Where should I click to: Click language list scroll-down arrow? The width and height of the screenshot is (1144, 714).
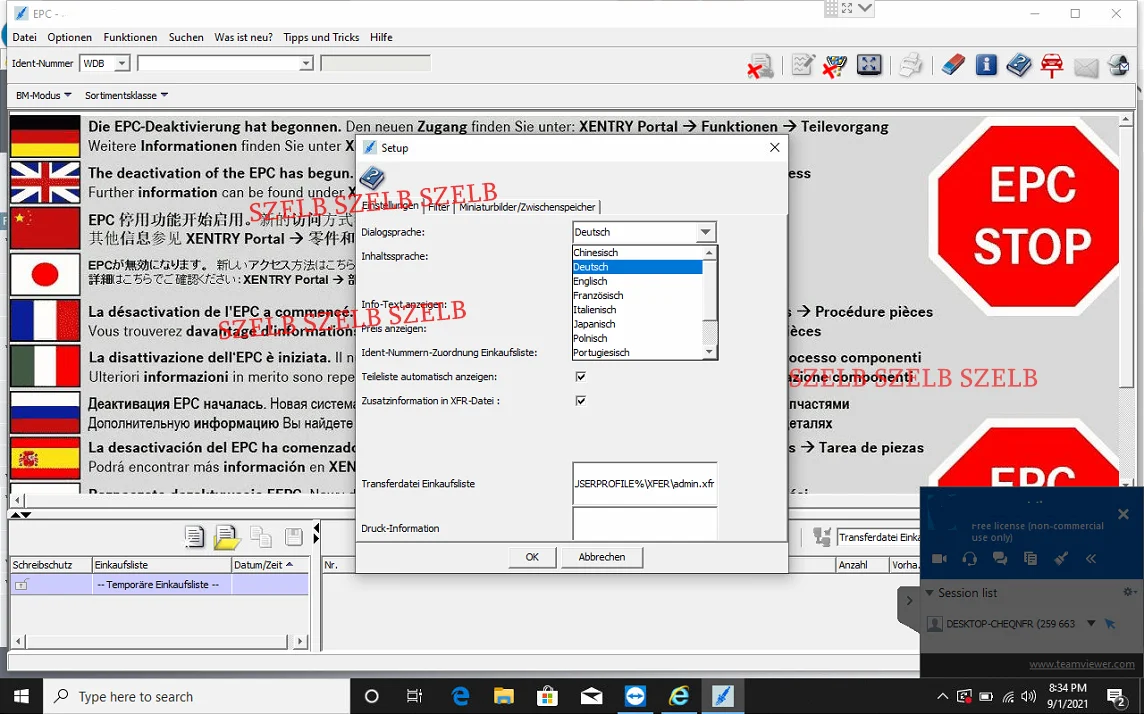coord(709,352)
